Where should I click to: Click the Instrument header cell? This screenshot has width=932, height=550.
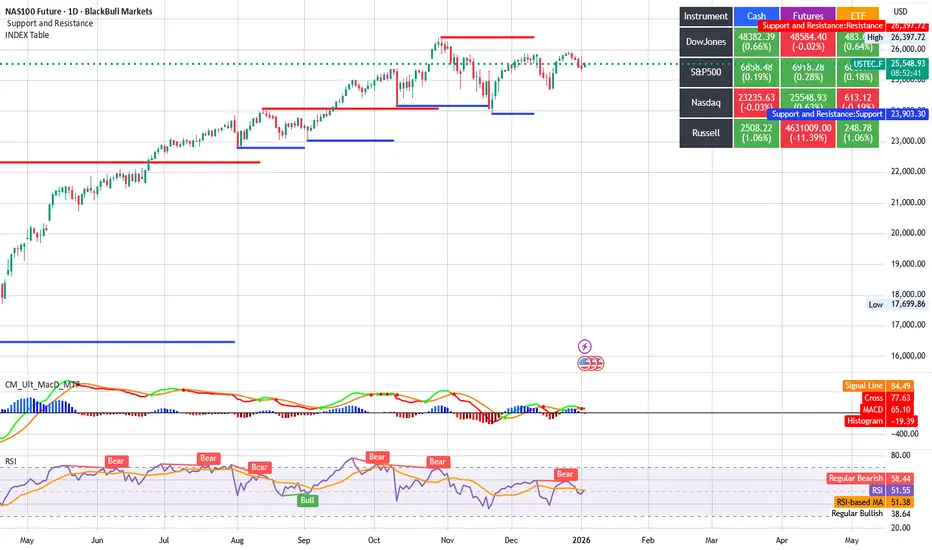coord(706,17)
